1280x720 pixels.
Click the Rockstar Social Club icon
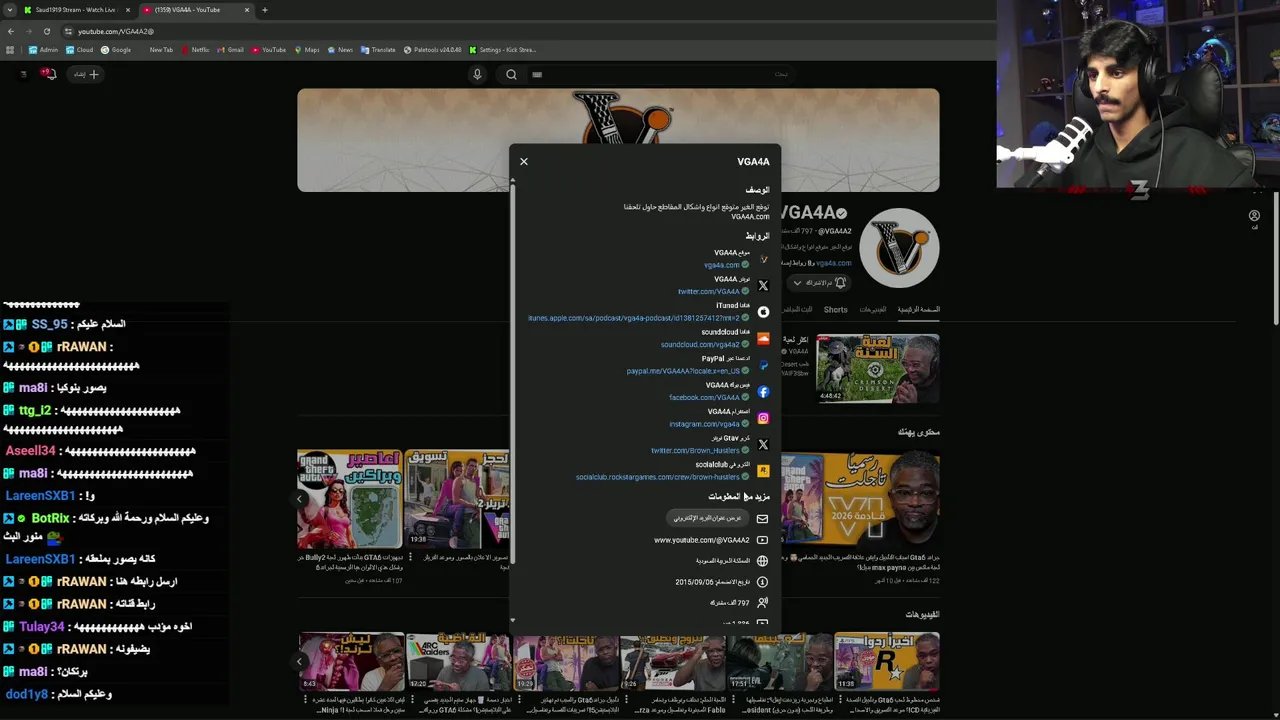[763, 471]
